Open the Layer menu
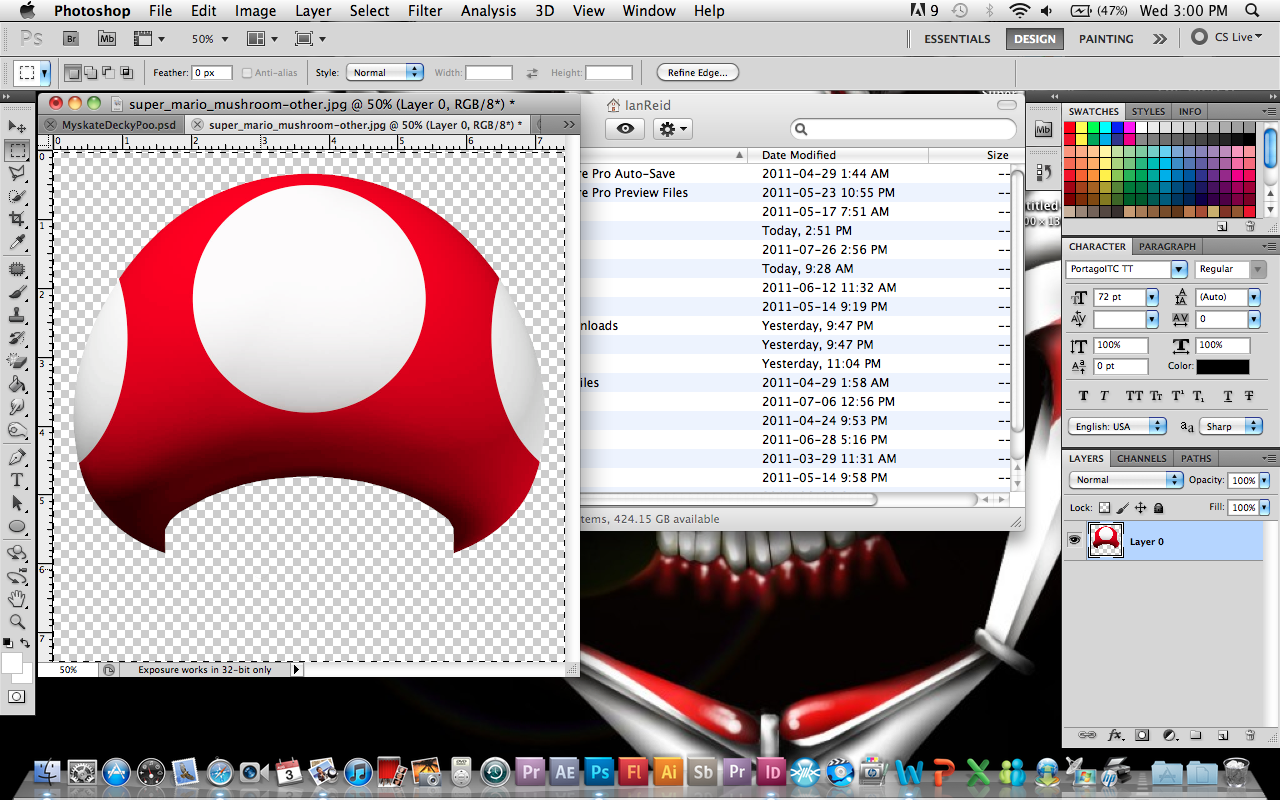The image size is (1280, 800). tap(313, 11)
